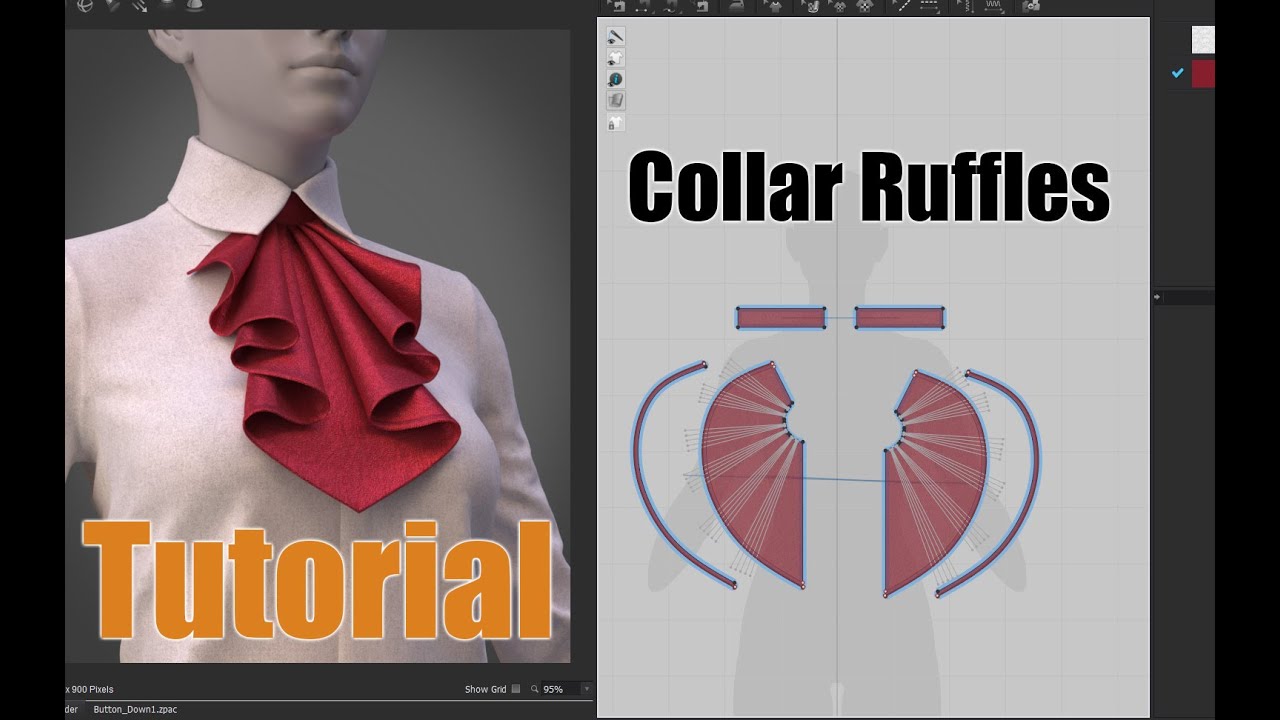Enable the Show Grid checkbox
The image size is (1280, 720).
click(x=516, y=689)
